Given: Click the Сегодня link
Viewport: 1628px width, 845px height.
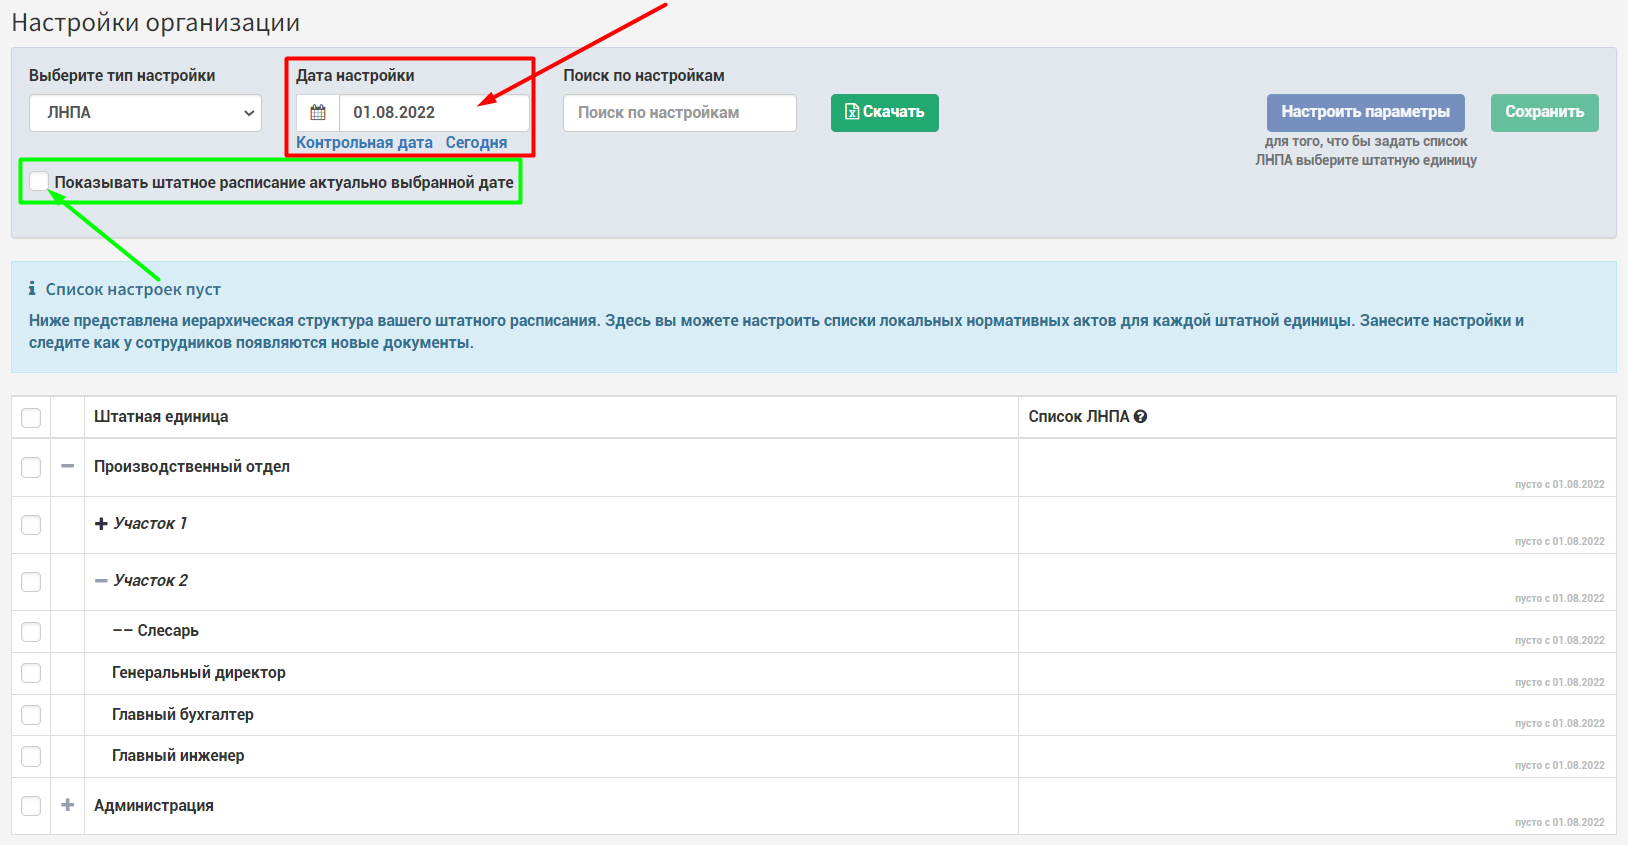Looking at the screenshot, I should click(476, 143).
